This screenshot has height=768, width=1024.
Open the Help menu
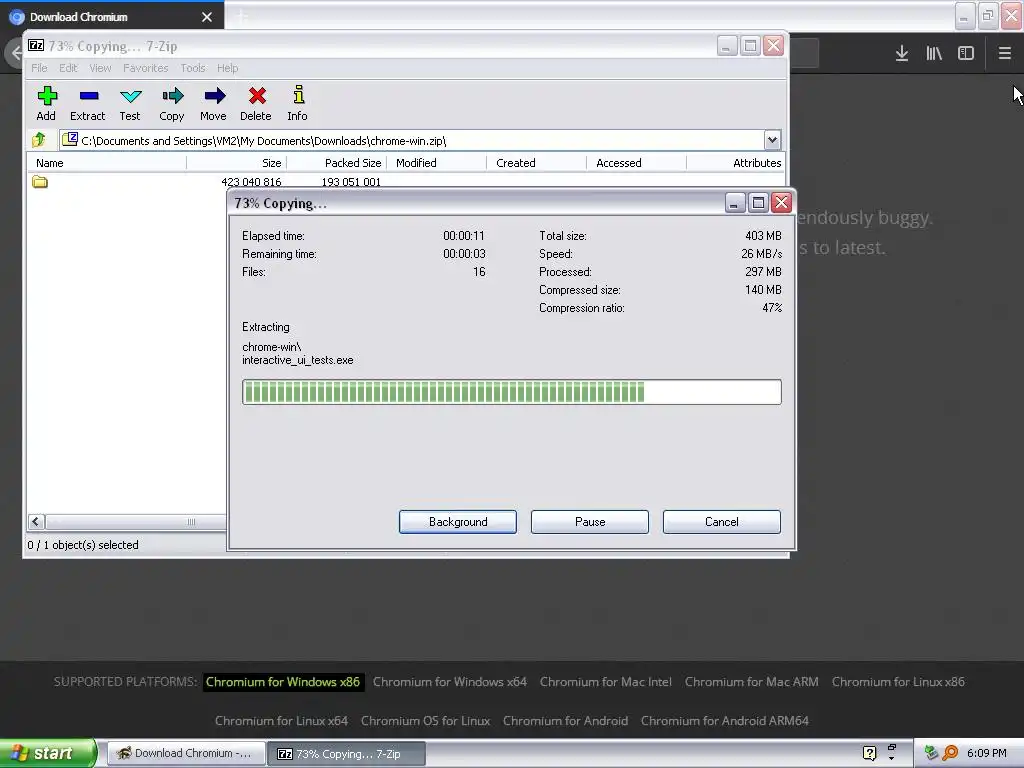(x=227, y=68)
